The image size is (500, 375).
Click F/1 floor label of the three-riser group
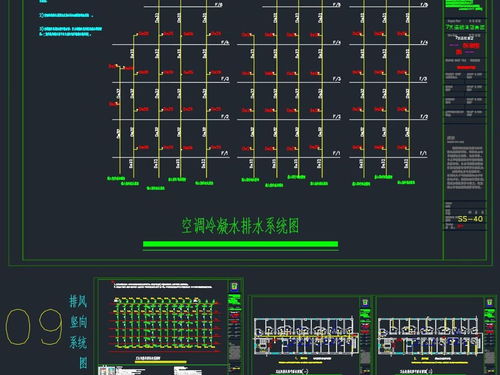pyautogui.click(x=423, y=153)
